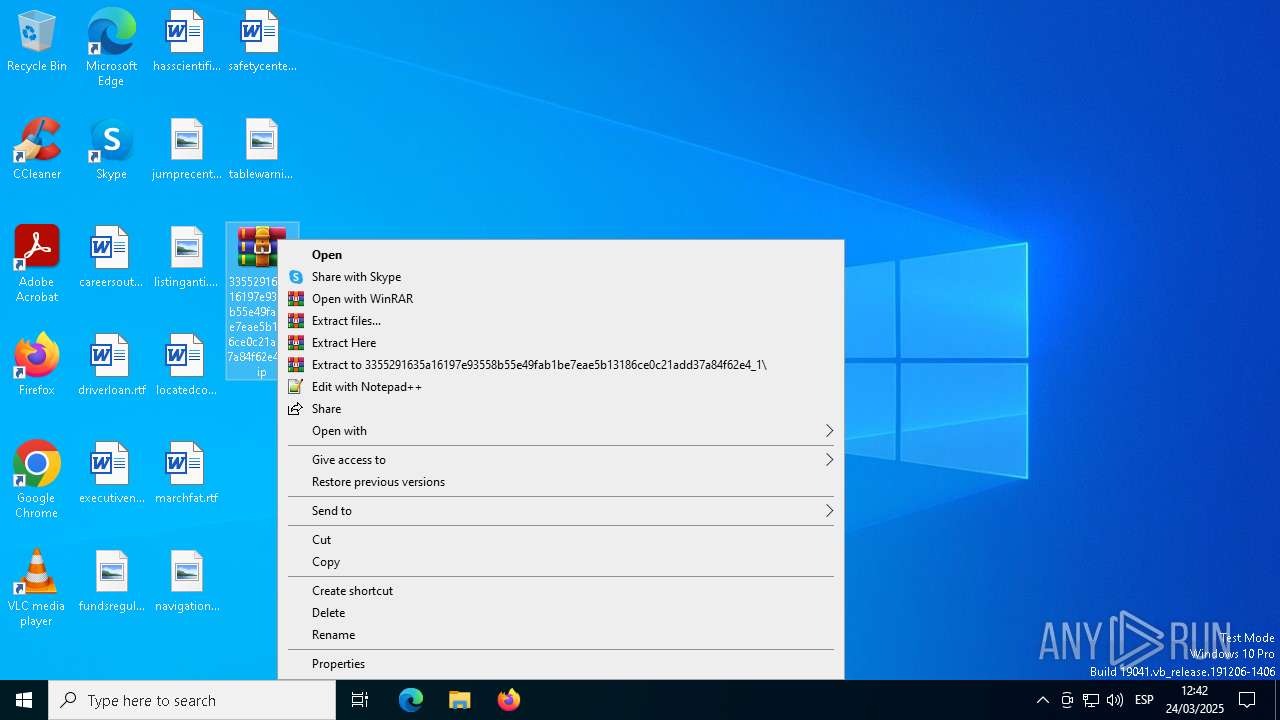1280x720 pixels.
Task: Select the fundsregul... image file
Action: pos(111,582)
